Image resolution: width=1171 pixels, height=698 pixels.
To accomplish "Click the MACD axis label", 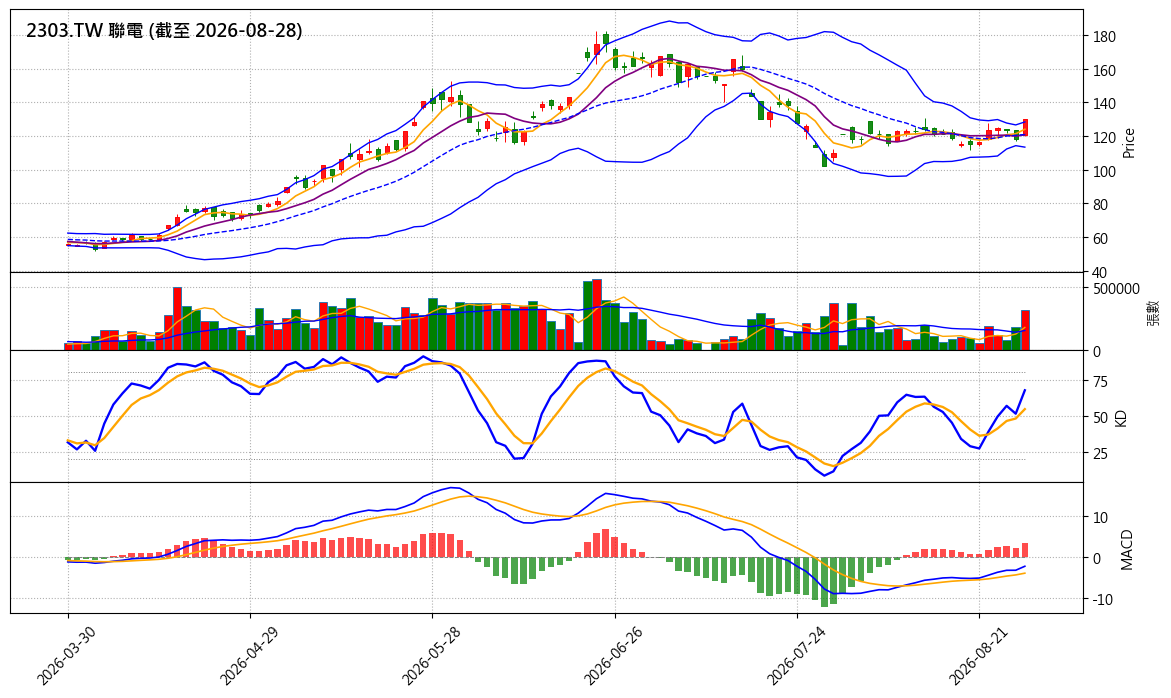I will 1127,549.
